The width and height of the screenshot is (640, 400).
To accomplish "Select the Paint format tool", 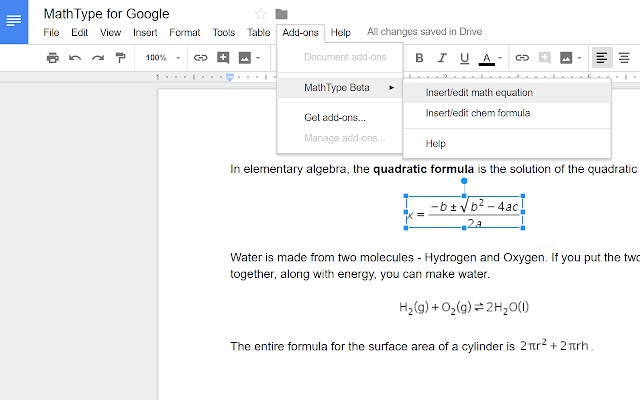I will 120,58.
